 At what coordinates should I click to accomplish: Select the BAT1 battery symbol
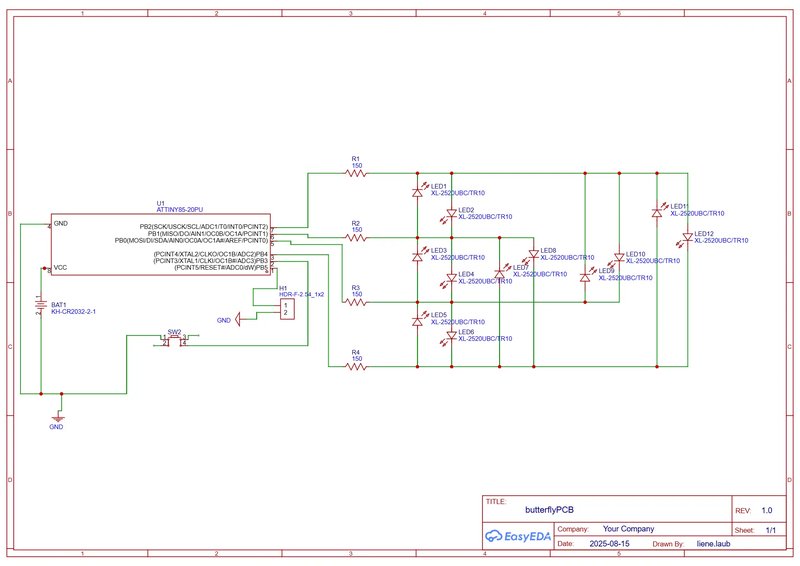tap(41, 305)
